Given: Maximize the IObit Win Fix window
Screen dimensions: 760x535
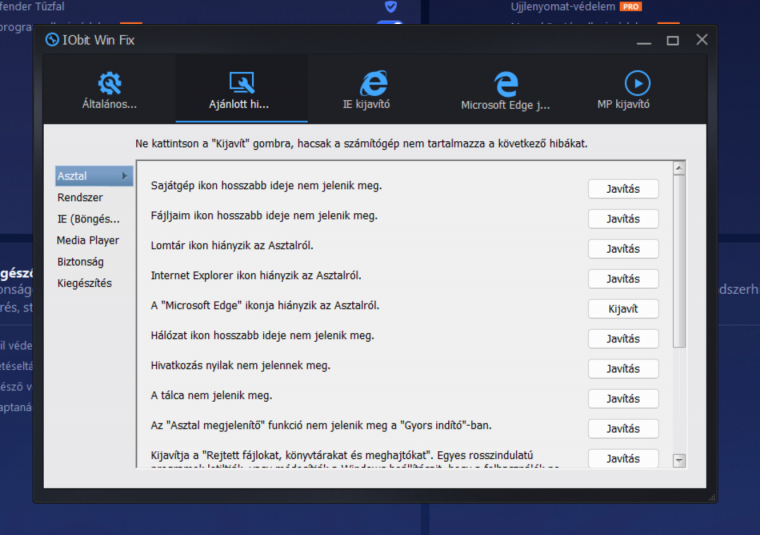Looking at the screenshot, I should coord(673,40).
